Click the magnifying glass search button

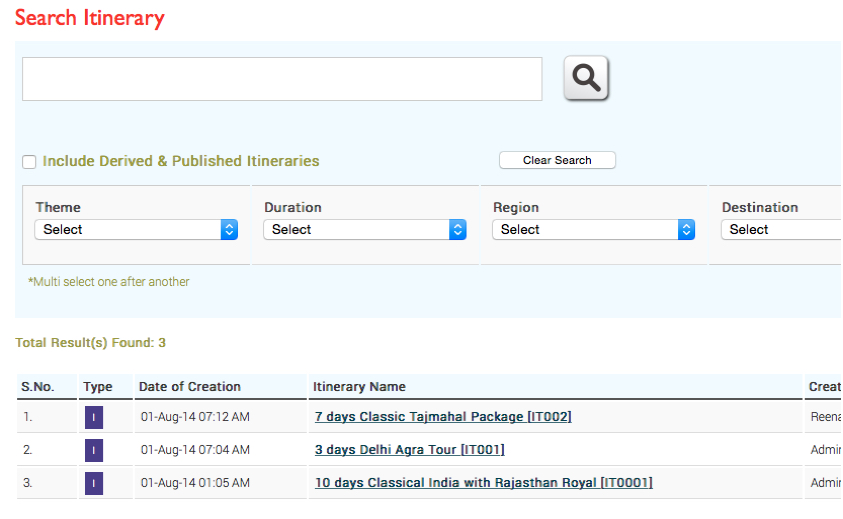coord(586,78)
